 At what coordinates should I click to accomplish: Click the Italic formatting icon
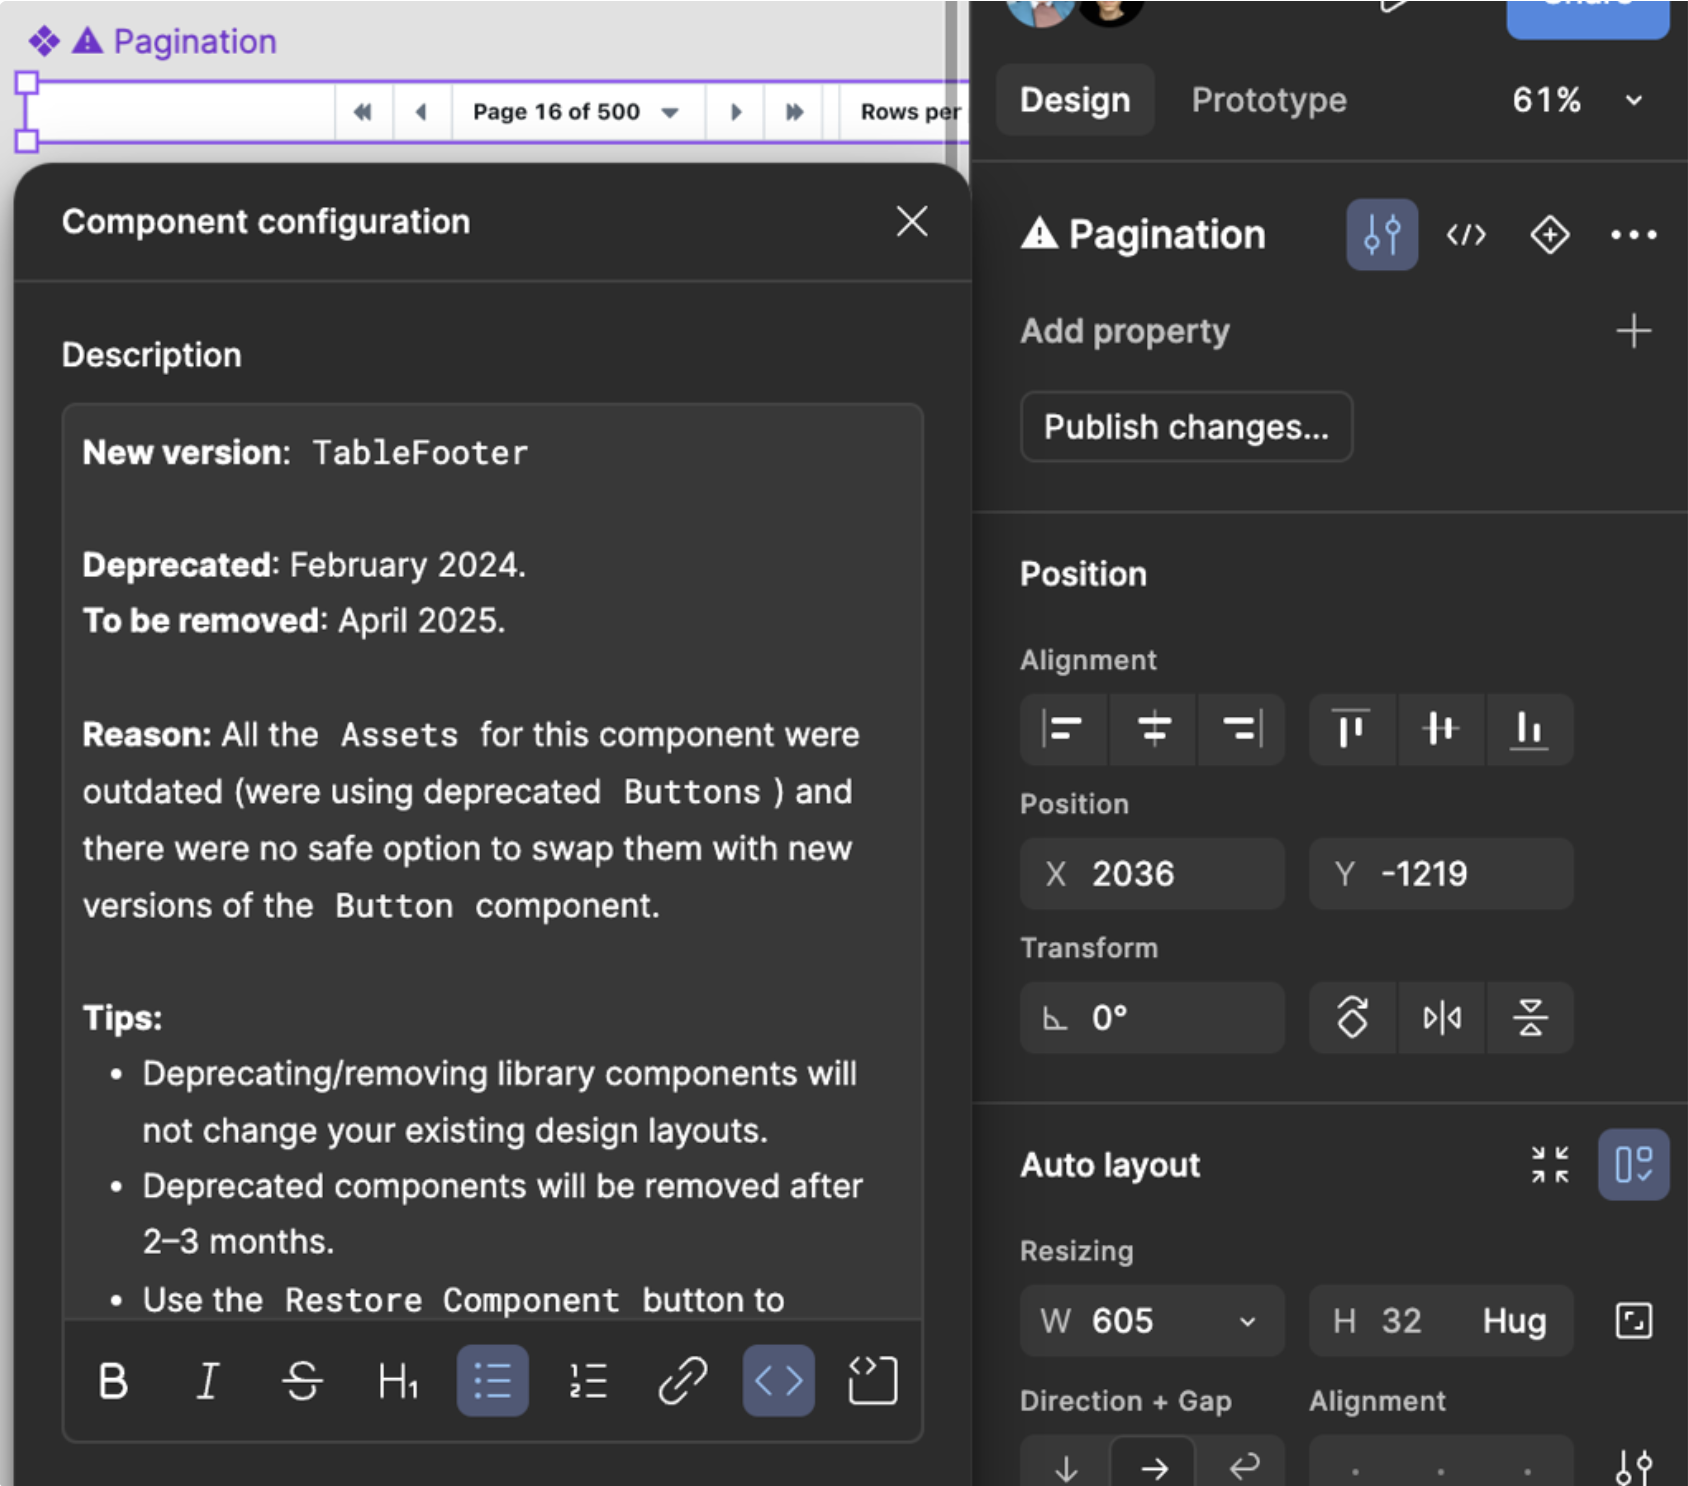[207, 1381]
